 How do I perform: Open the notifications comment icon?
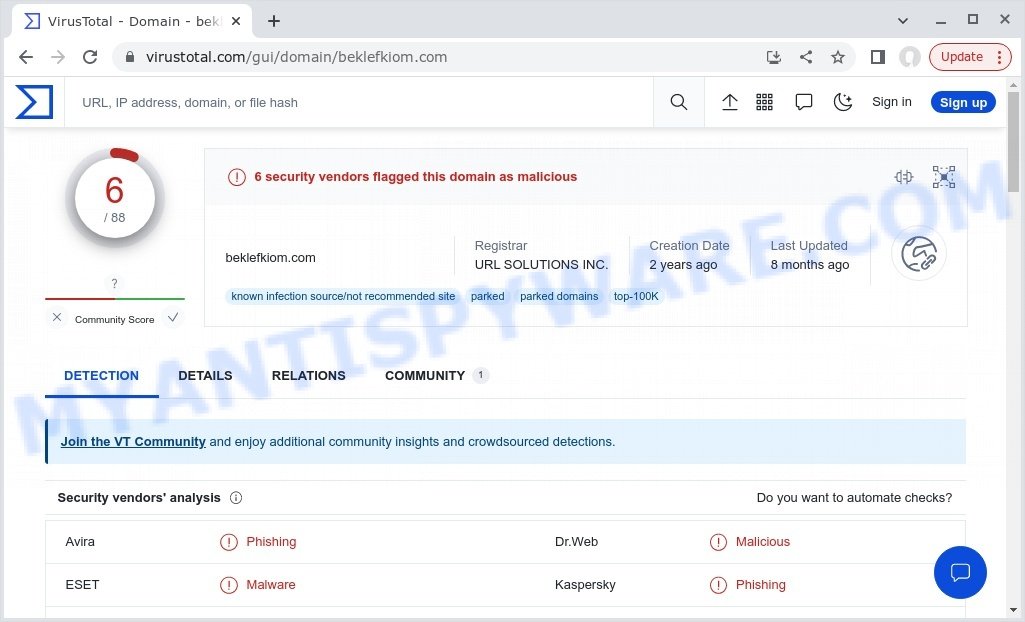[803, 102]
